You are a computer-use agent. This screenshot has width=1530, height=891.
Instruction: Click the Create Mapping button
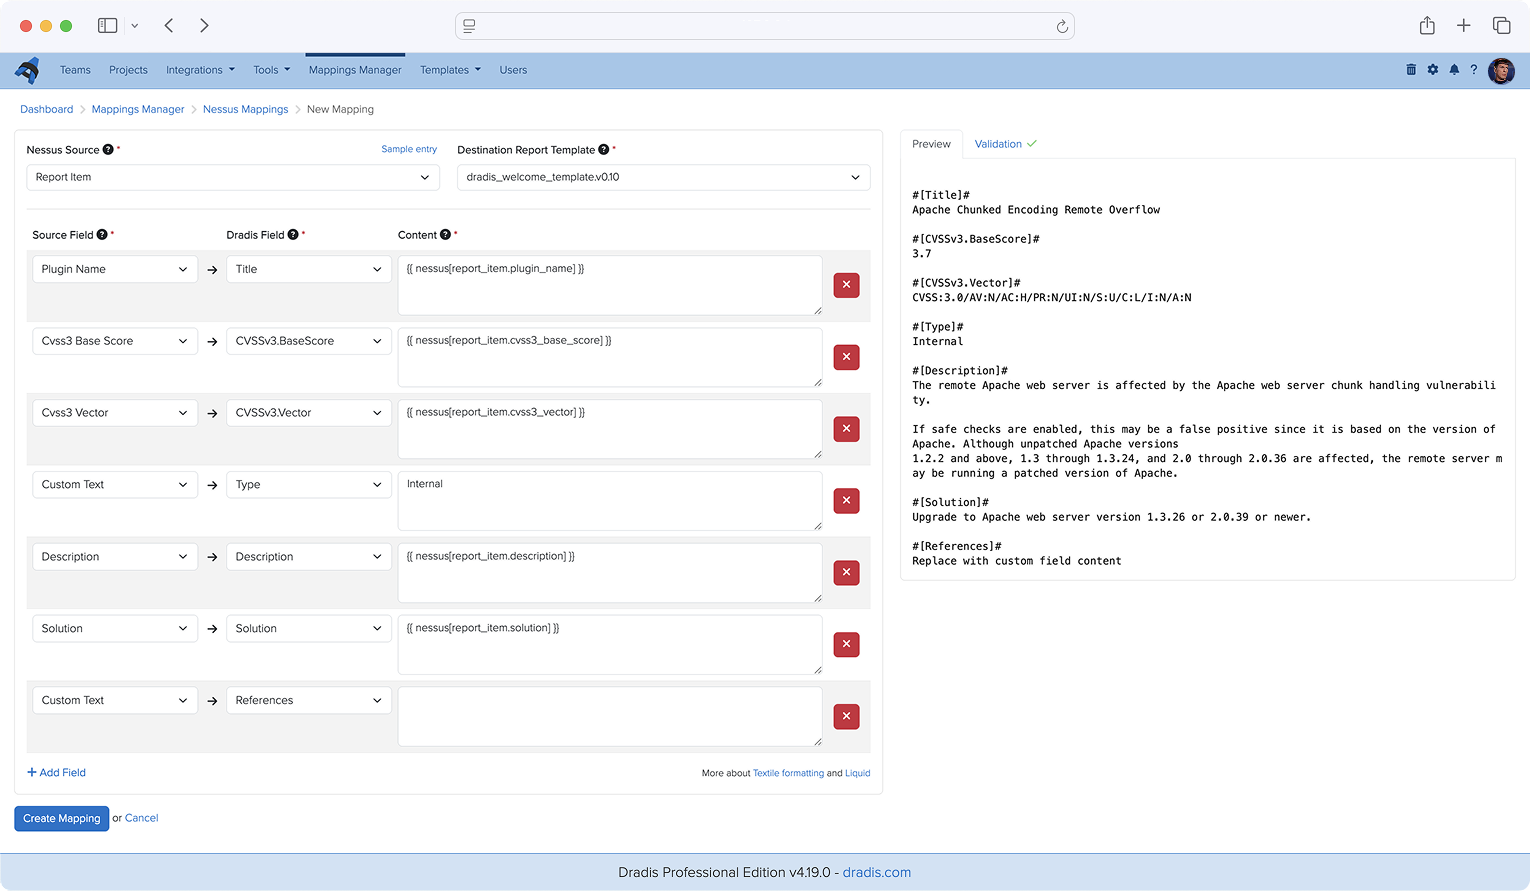click(62, 818)
